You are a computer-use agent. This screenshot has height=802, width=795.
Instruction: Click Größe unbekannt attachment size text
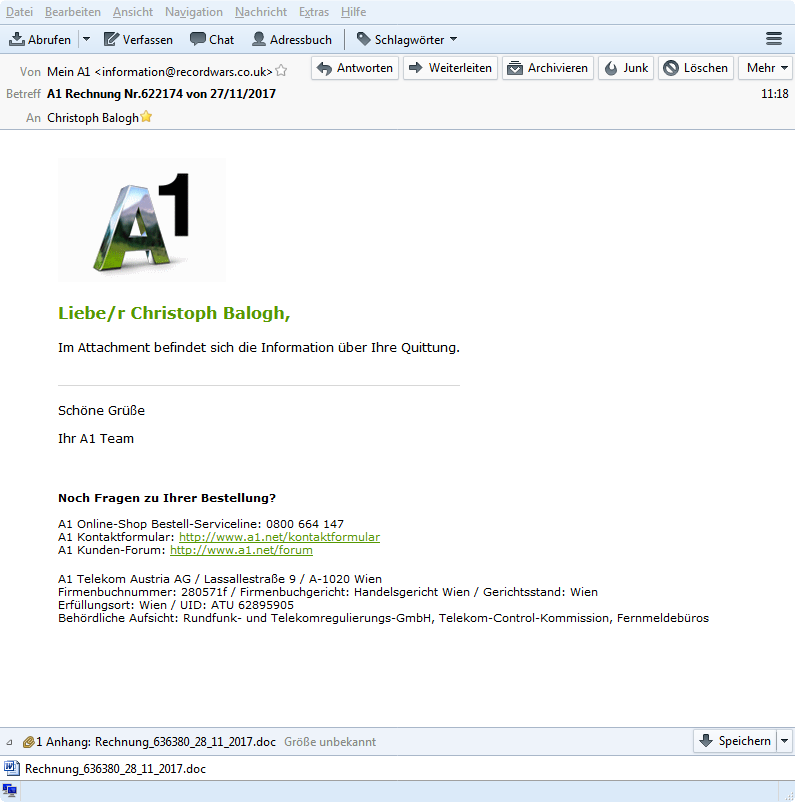(x=330, y=742)
